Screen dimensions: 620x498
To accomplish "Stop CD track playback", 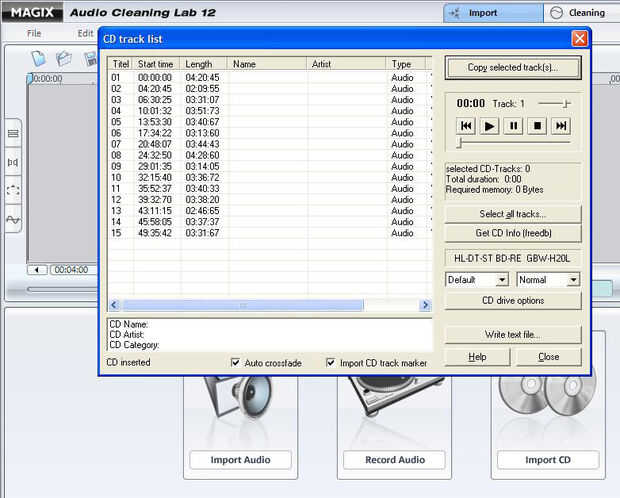I will pyautogui.click(x=537, y=126).
